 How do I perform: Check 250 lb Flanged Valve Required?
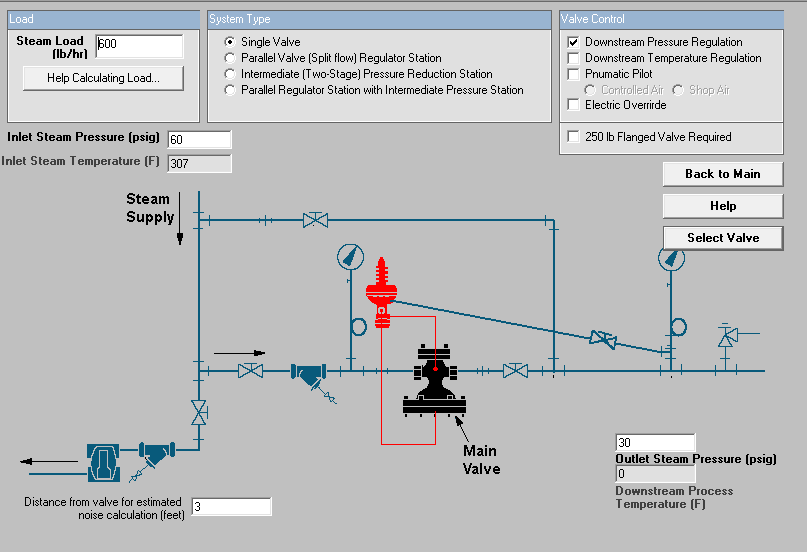(573, 137)
